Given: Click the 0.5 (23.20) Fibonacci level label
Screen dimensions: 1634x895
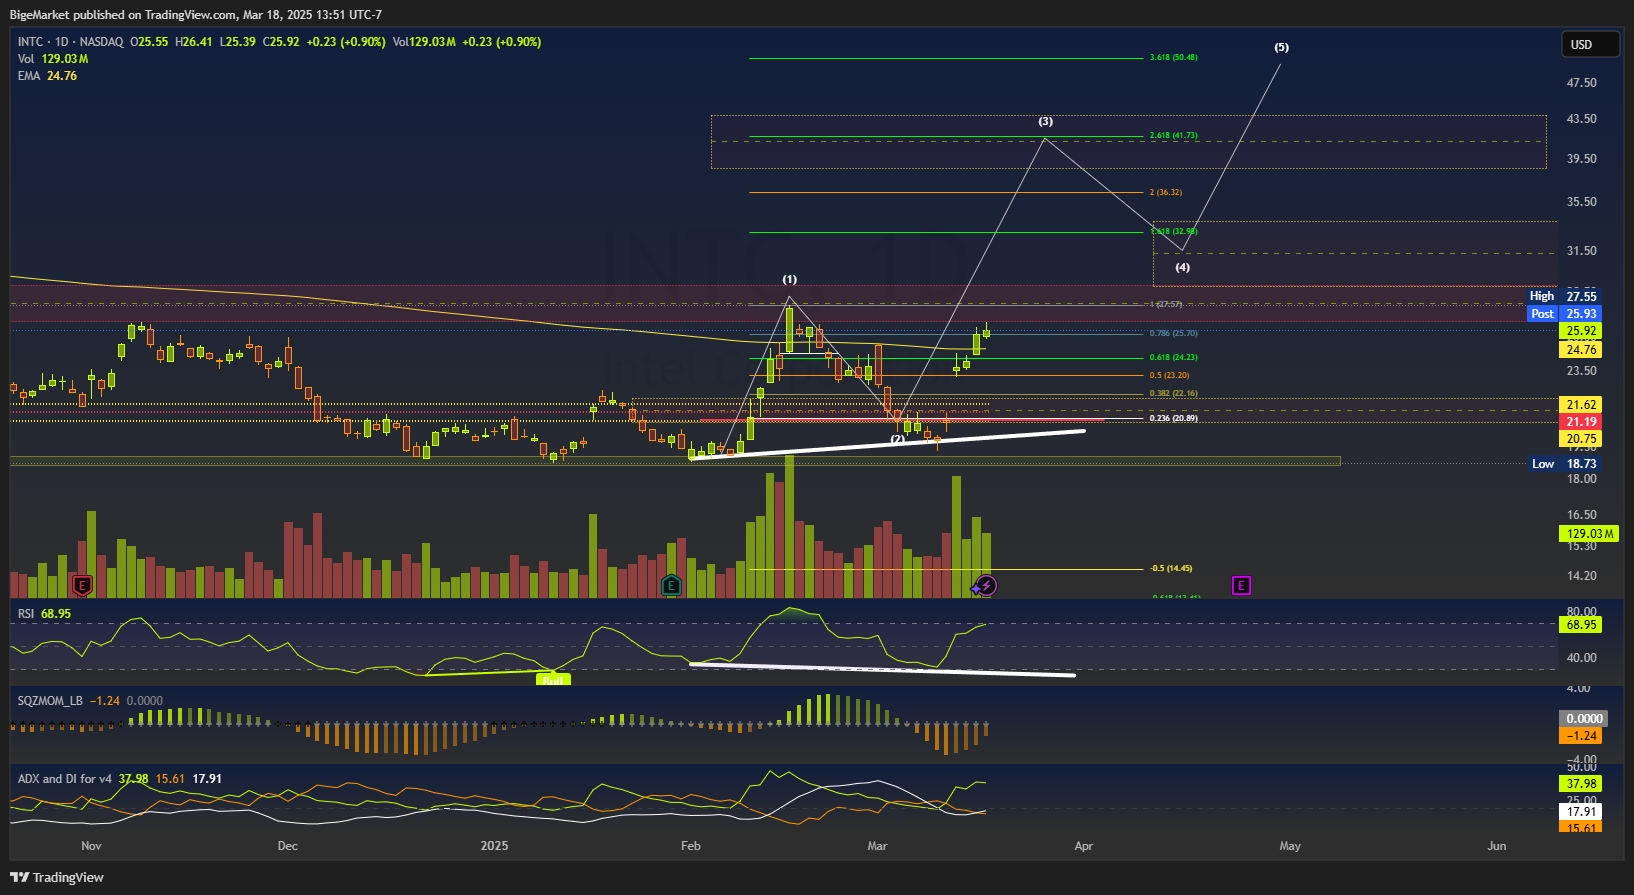Looking at the screenshot, I should [1169, 376].
